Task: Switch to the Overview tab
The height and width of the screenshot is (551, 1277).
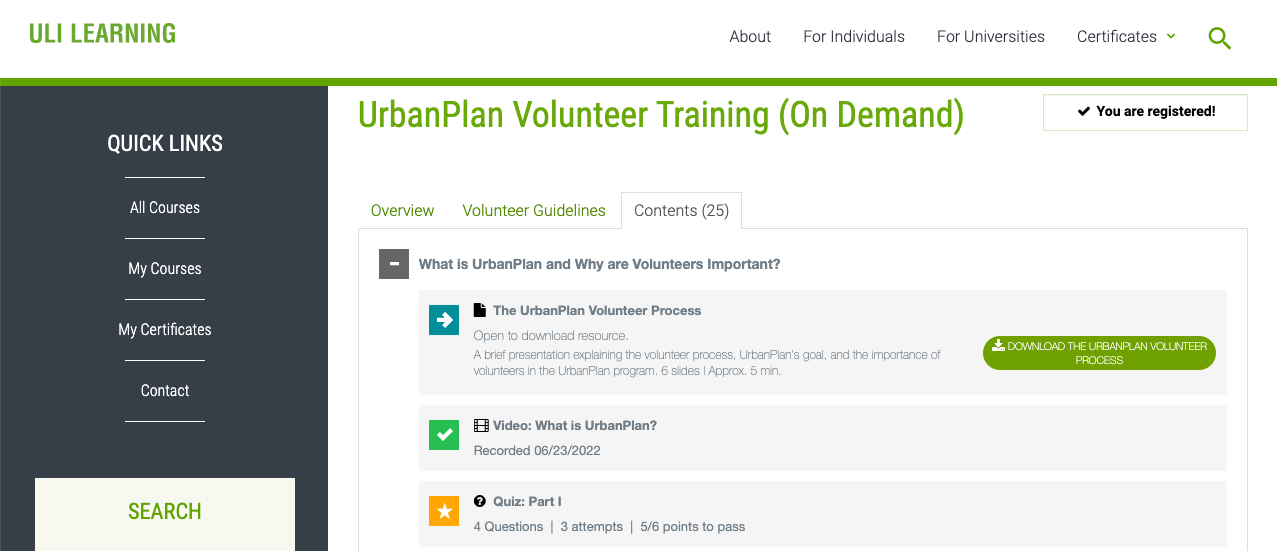Action: (x=402, y=211)
